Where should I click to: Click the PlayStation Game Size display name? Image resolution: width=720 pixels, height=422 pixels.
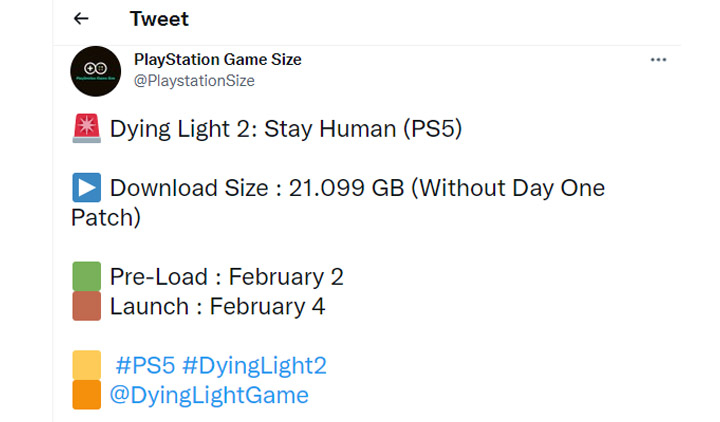(217, 60)
